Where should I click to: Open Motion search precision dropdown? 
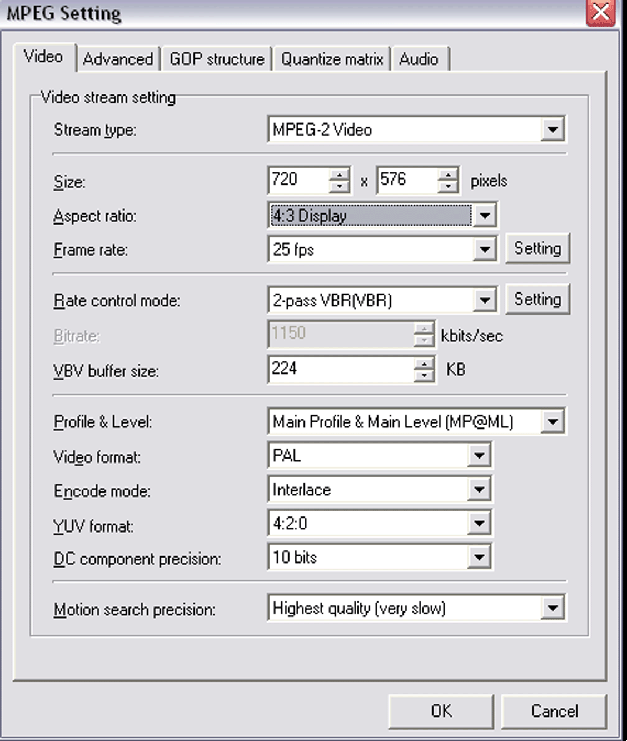(552, 607)
